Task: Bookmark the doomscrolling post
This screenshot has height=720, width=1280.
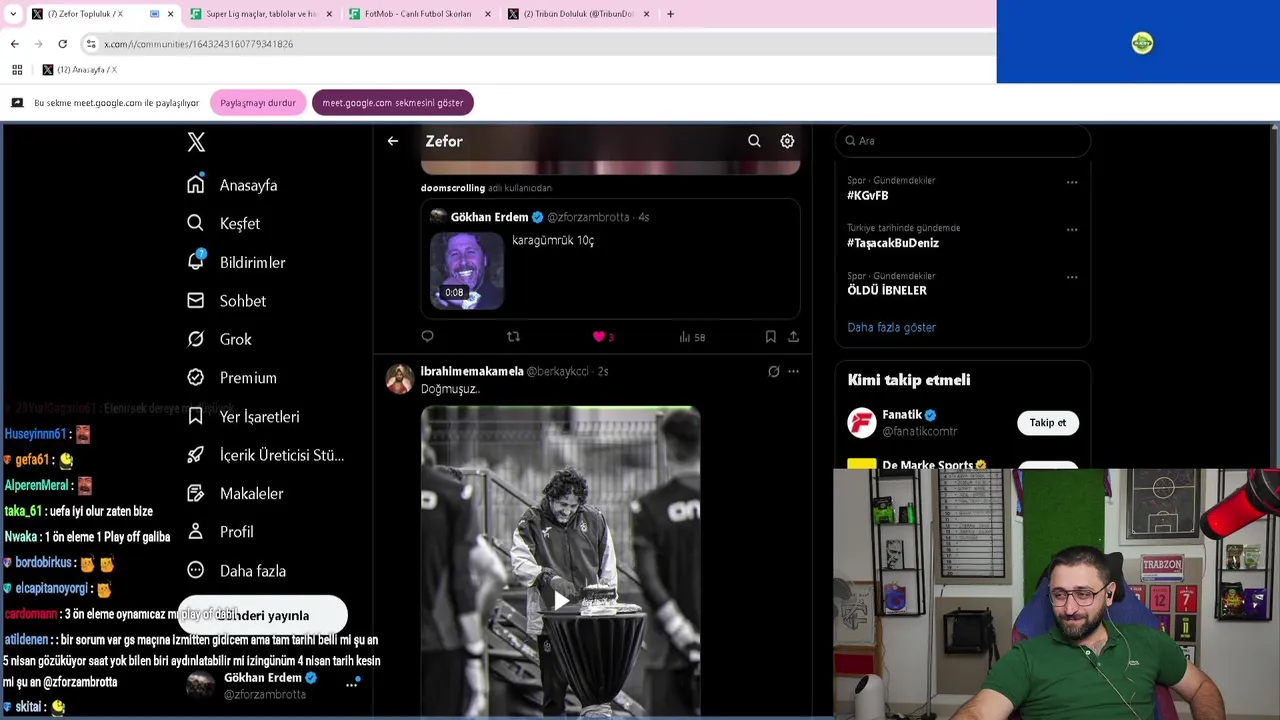Action: [x=770, y=337]
